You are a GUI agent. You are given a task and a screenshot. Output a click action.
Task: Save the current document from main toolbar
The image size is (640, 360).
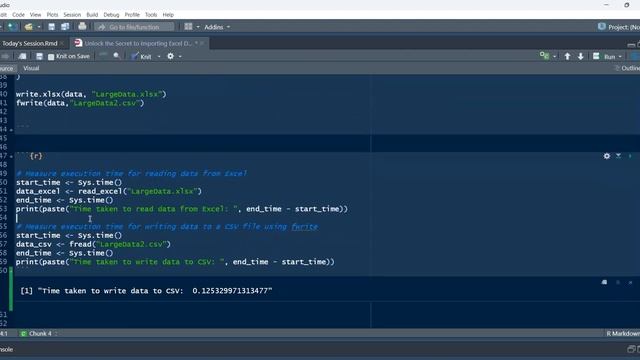point(51,27)
